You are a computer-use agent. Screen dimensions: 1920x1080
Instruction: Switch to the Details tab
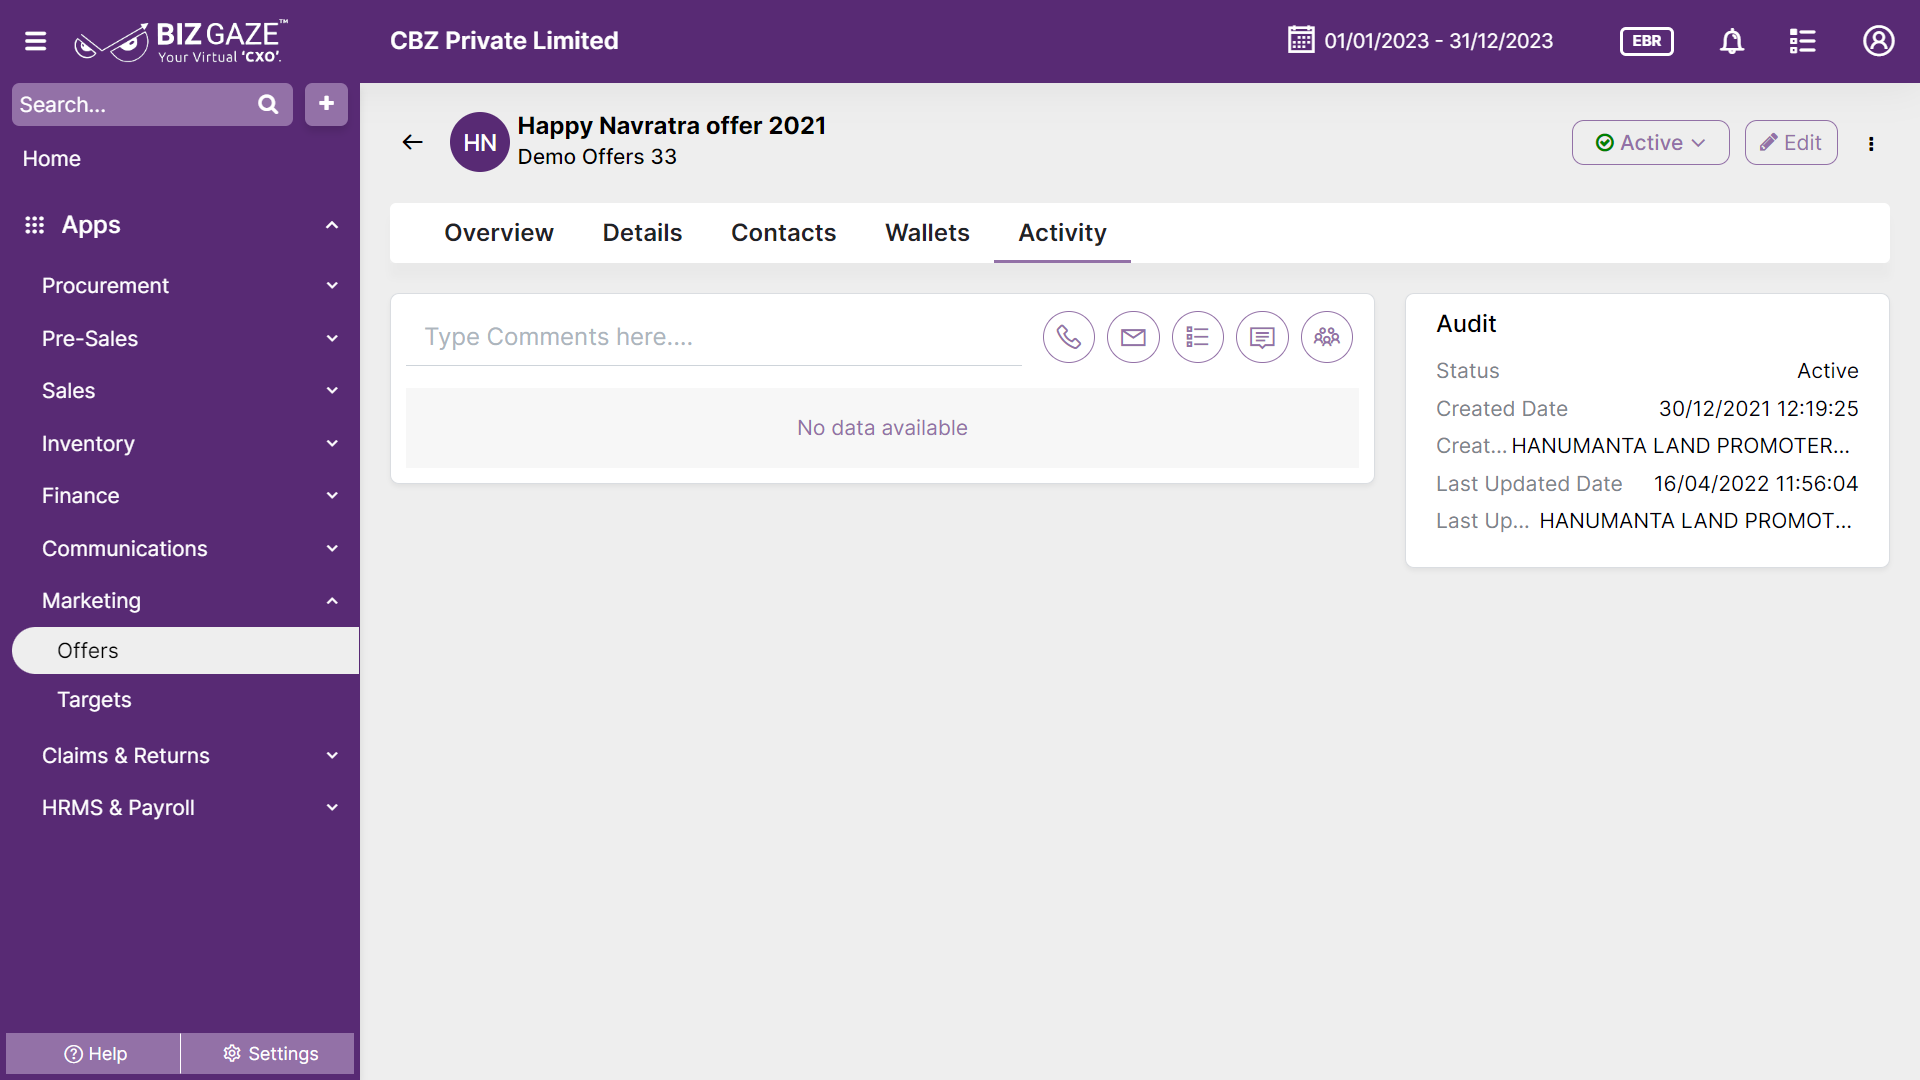(x=642, y=233)
